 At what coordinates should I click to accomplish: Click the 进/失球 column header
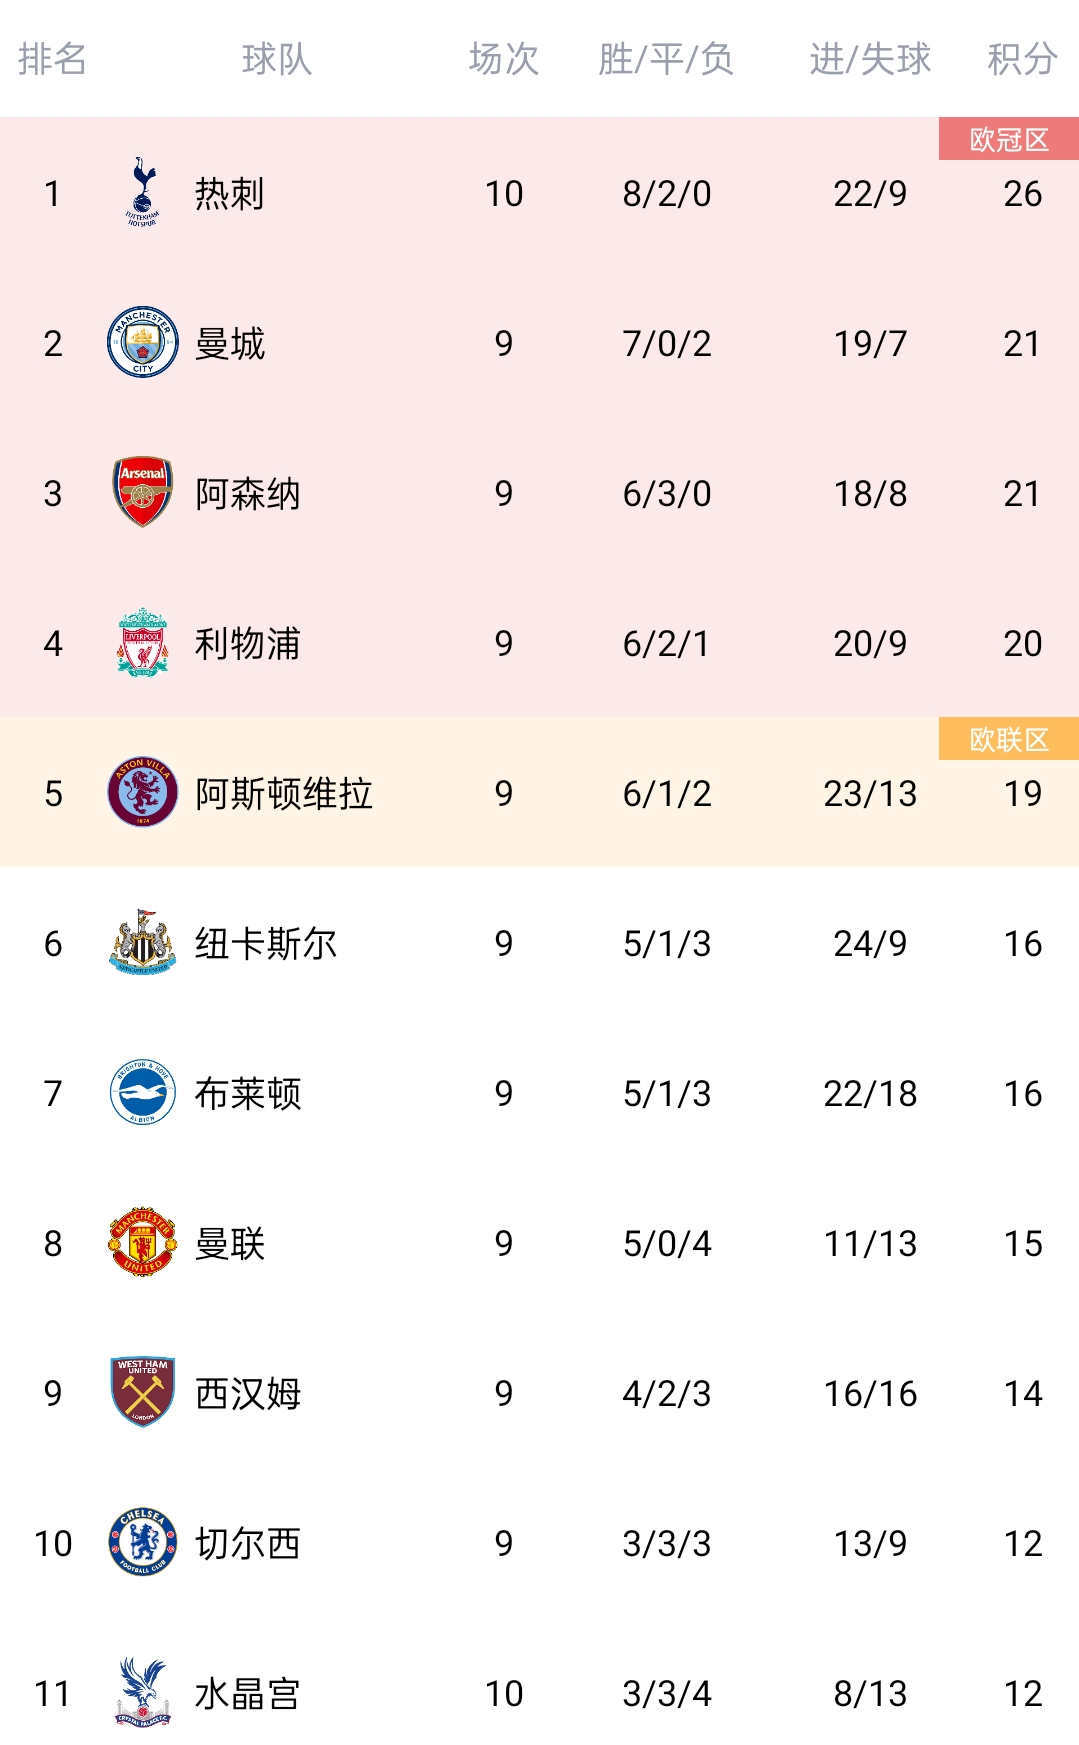point(870,59)
